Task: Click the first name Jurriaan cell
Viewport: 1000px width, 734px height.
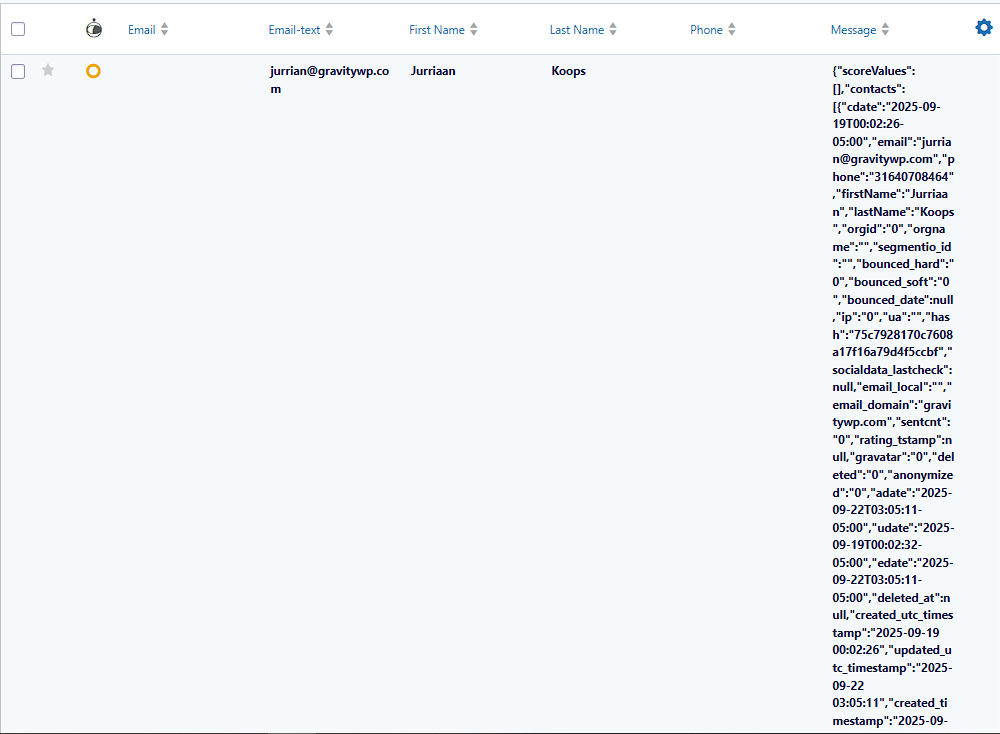Action: coord(433,71)
